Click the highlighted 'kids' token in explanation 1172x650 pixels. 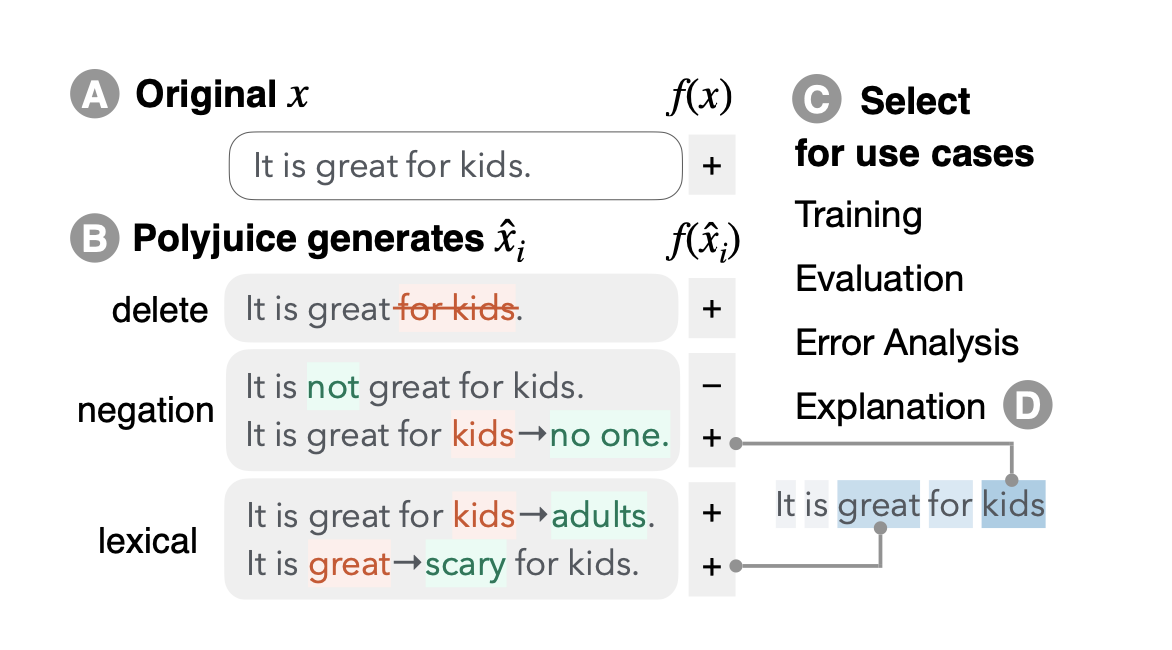1013,505
